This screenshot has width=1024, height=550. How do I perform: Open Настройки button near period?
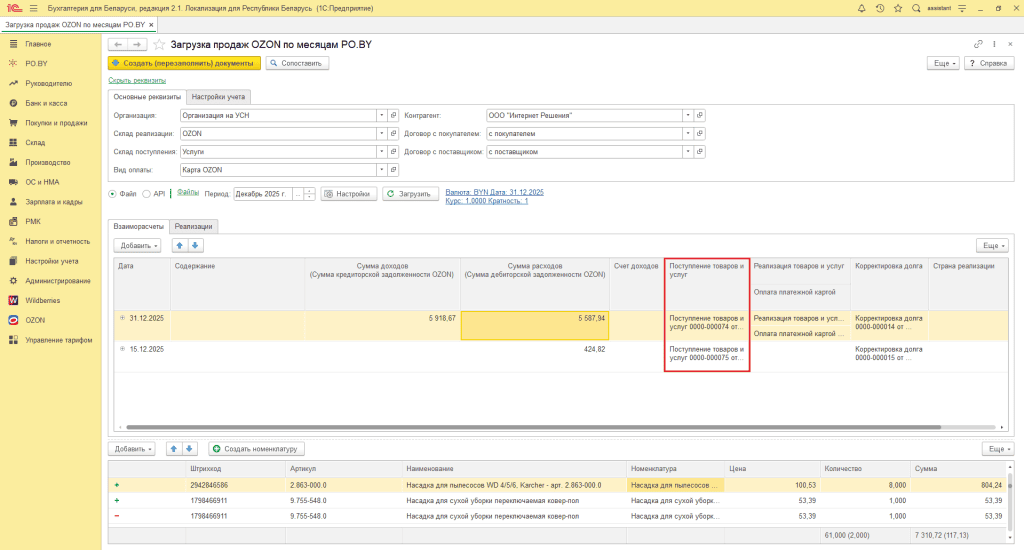pos(349,194)
